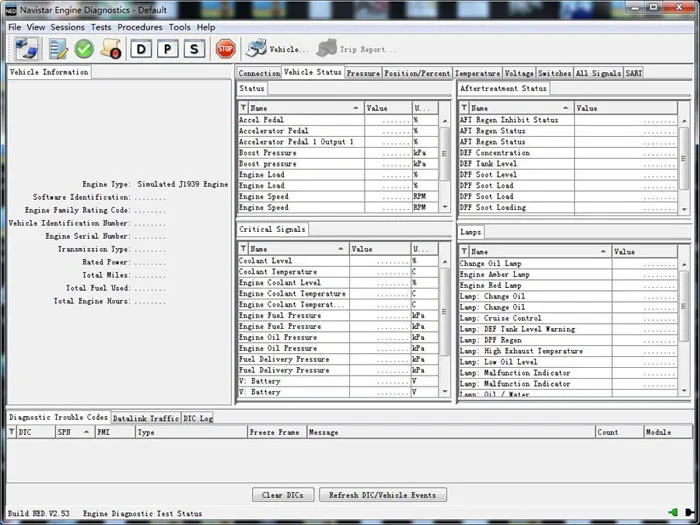The image size is (700, 525).
Task: Open the notes pencil icon in toolbar
Action: (58, 49)
